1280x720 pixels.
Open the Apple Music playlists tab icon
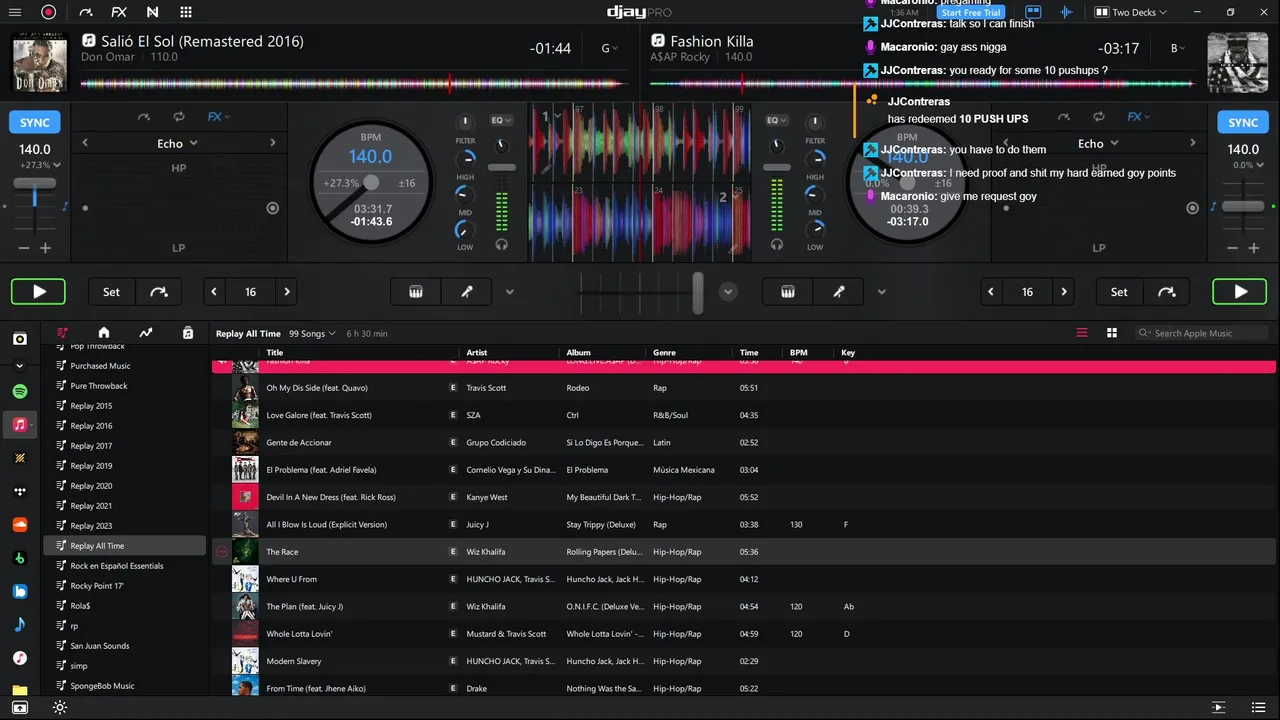(62, 333)
